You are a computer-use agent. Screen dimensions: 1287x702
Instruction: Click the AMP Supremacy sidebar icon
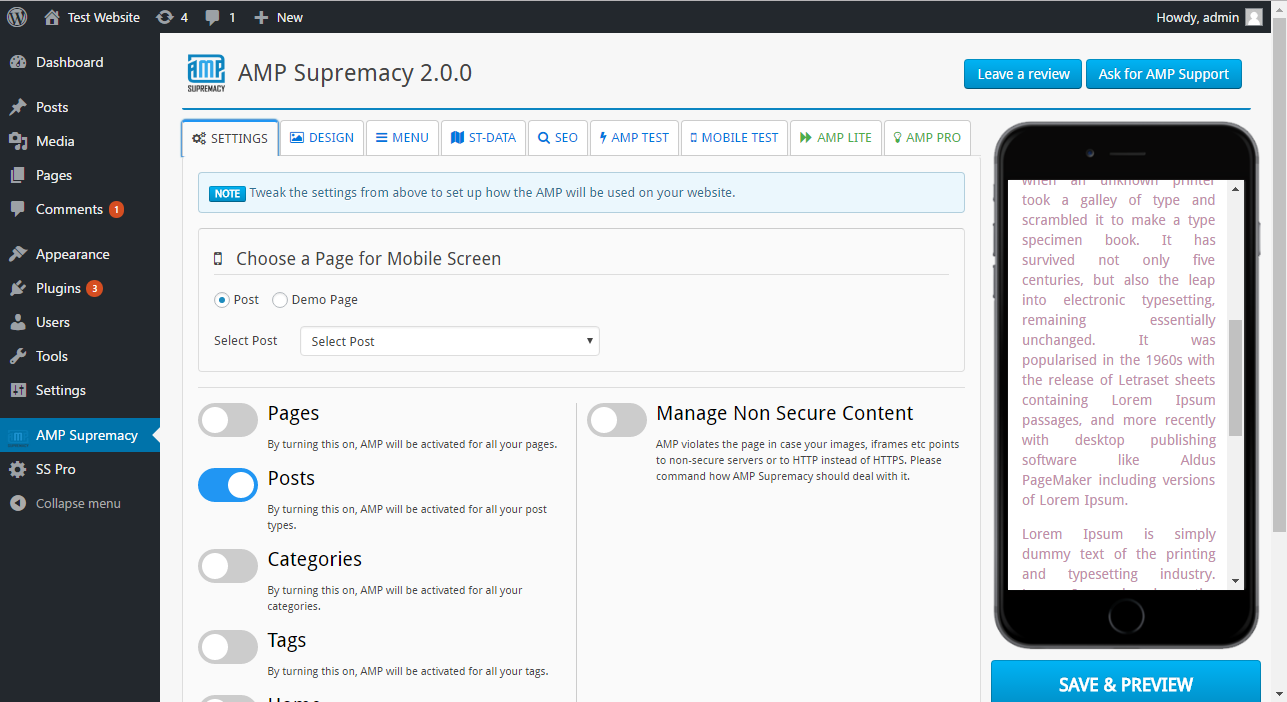click(18, 436)
